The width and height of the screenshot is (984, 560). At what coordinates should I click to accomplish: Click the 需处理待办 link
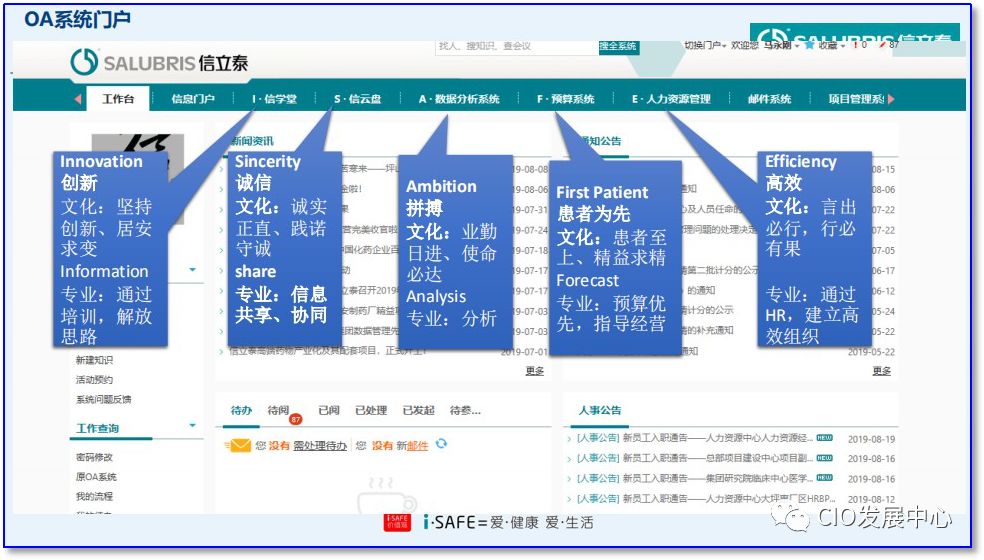pyautogui.click(x=320, y=445)
